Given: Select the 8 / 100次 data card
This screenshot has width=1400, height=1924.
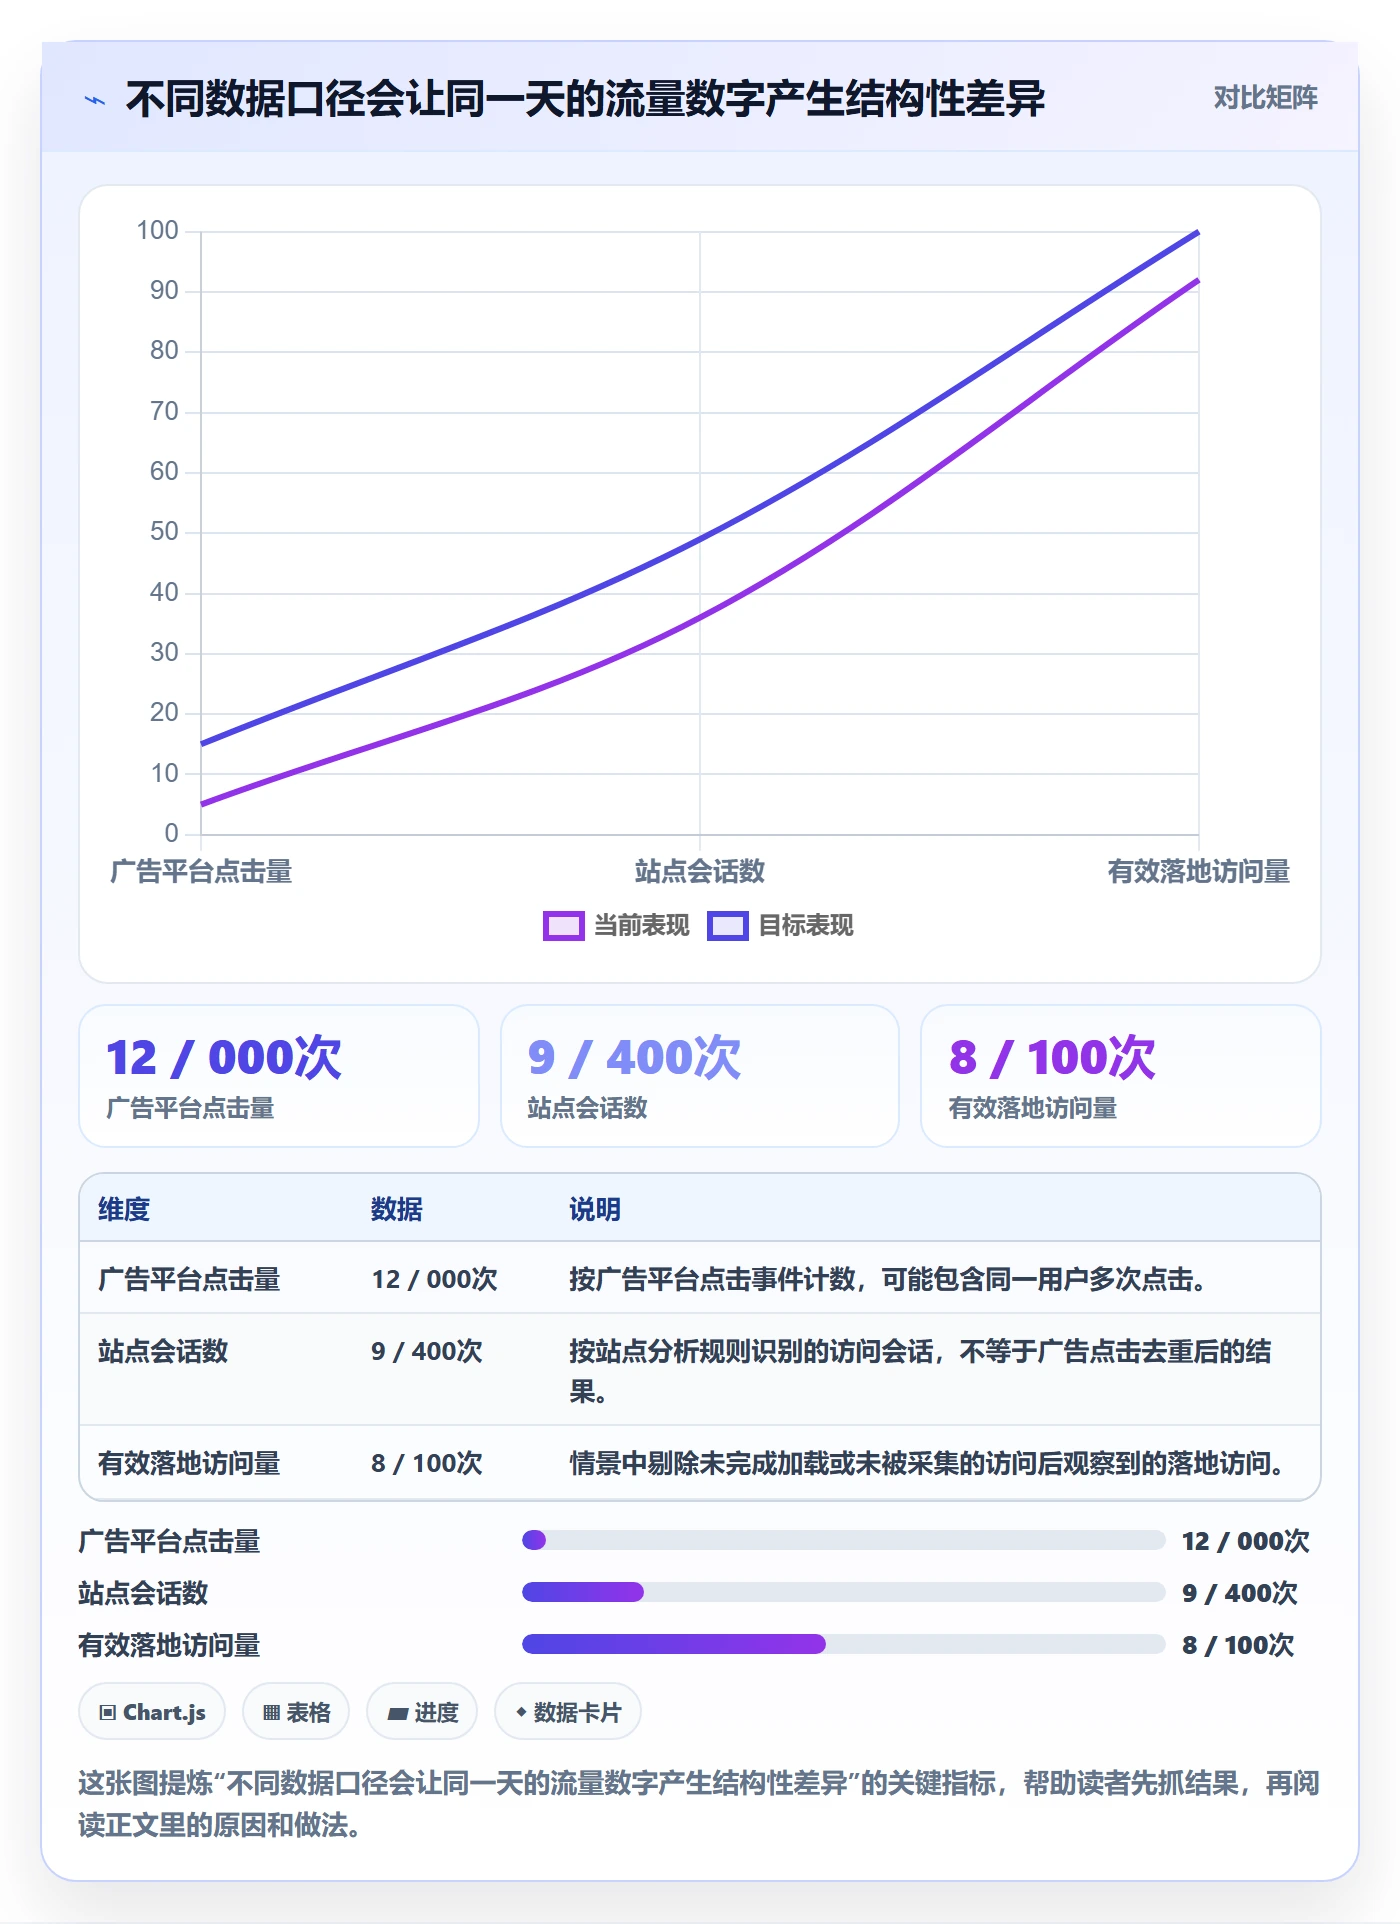Looking at the screenshot, I should pyautogui.click(x=1121, y=1076).
